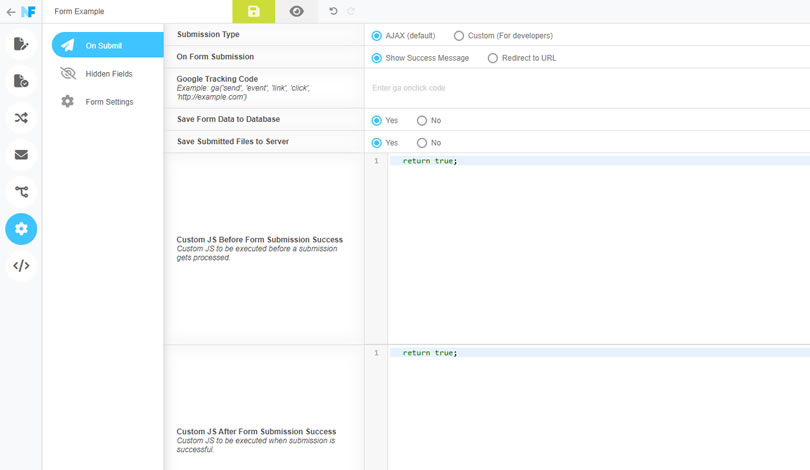Set Save Submitted Files to Server to No

pyautogui.click(x=422, y=143)
